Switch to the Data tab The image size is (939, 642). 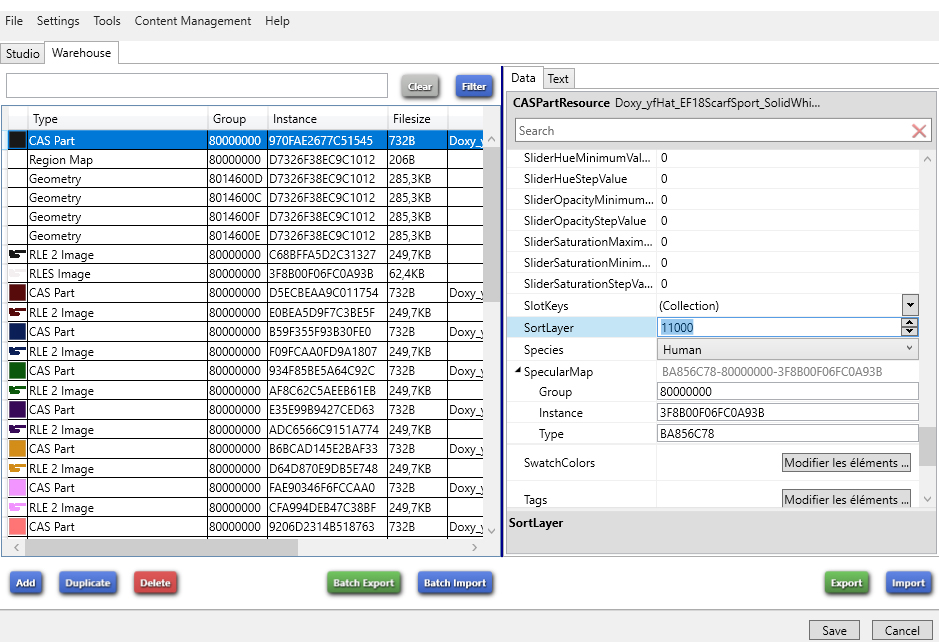[x=523, y=78]
